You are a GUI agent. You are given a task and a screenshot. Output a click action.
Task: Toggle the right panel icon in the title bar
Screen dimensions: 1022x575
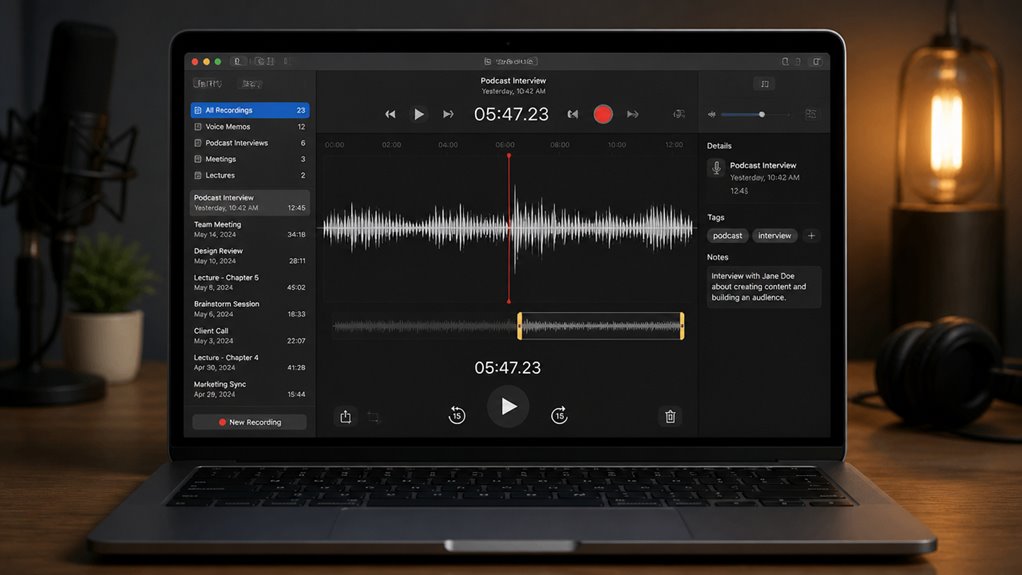point(816,61)
